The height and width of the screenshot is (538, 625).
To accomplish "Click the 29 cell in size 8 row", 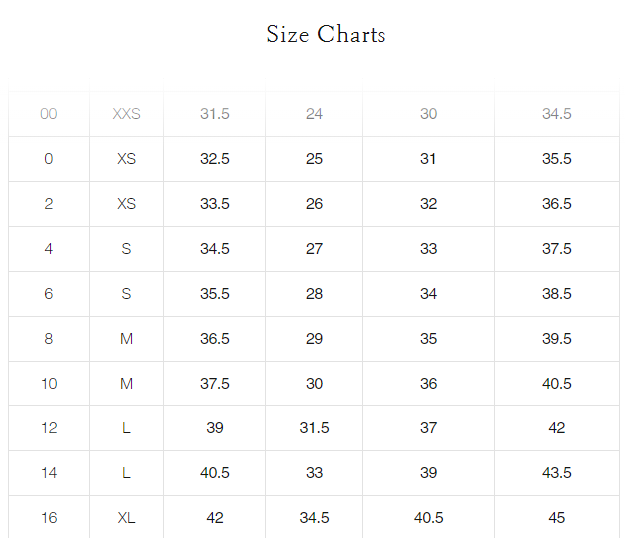I will pos(314,339).
